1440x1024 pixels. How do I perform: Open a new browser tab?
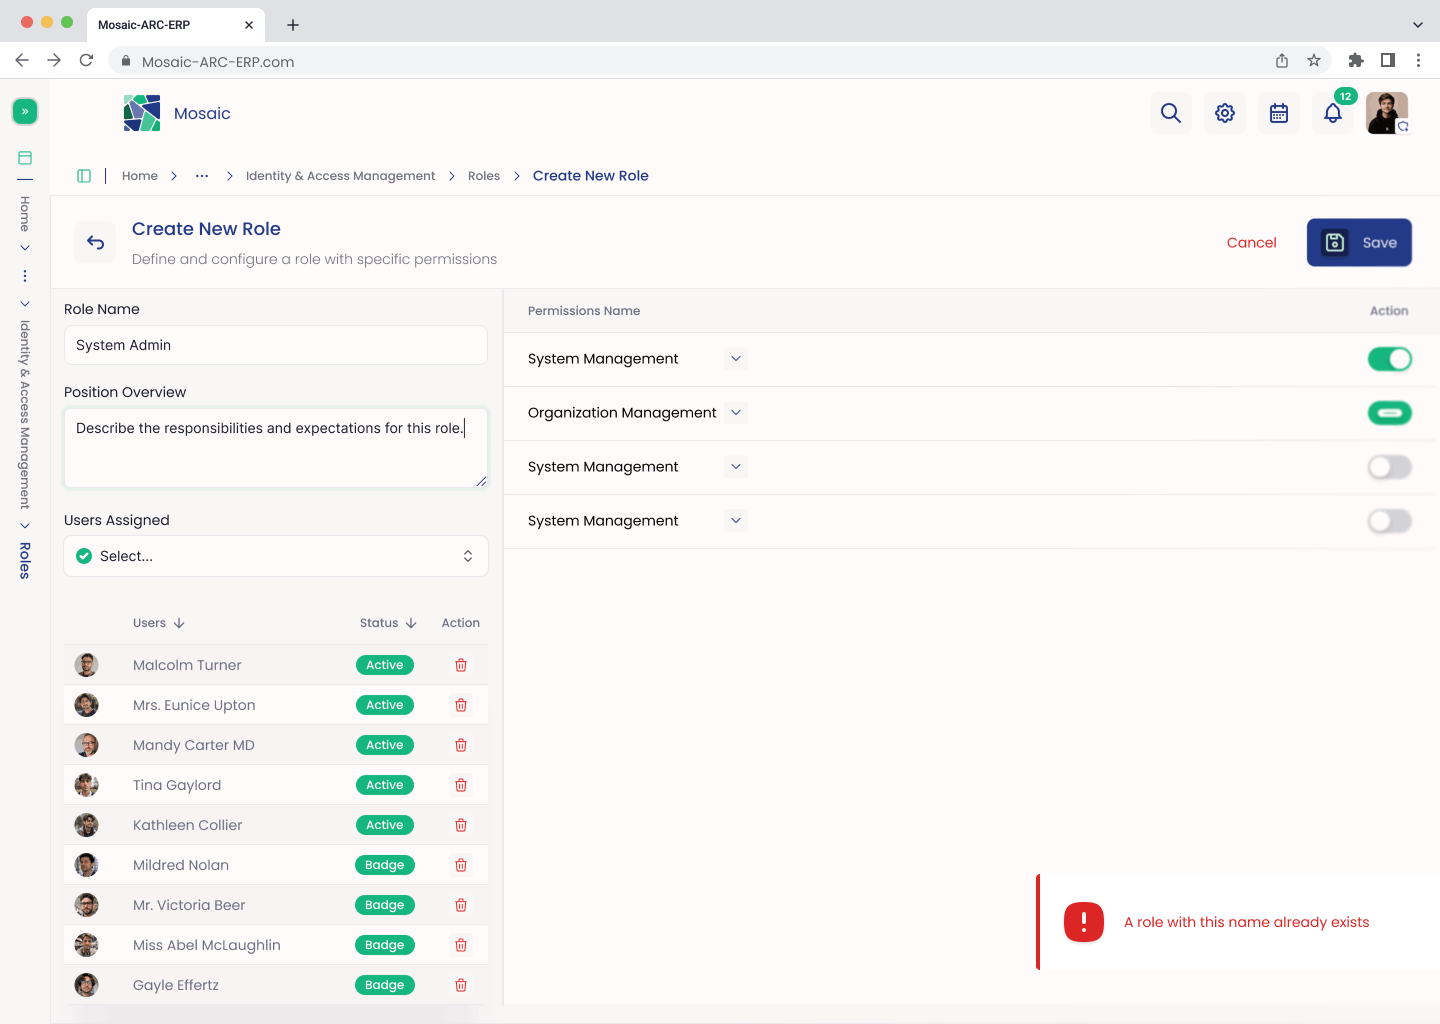(293, 25)
